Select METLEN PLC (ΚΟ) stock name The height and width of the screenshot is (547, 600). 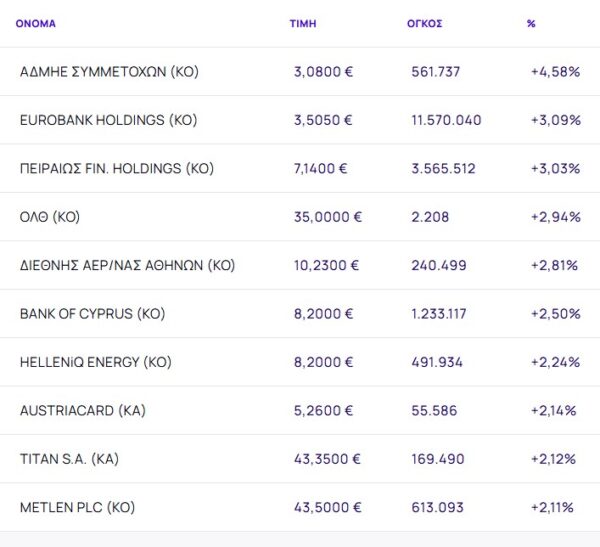tap(77, 508)
